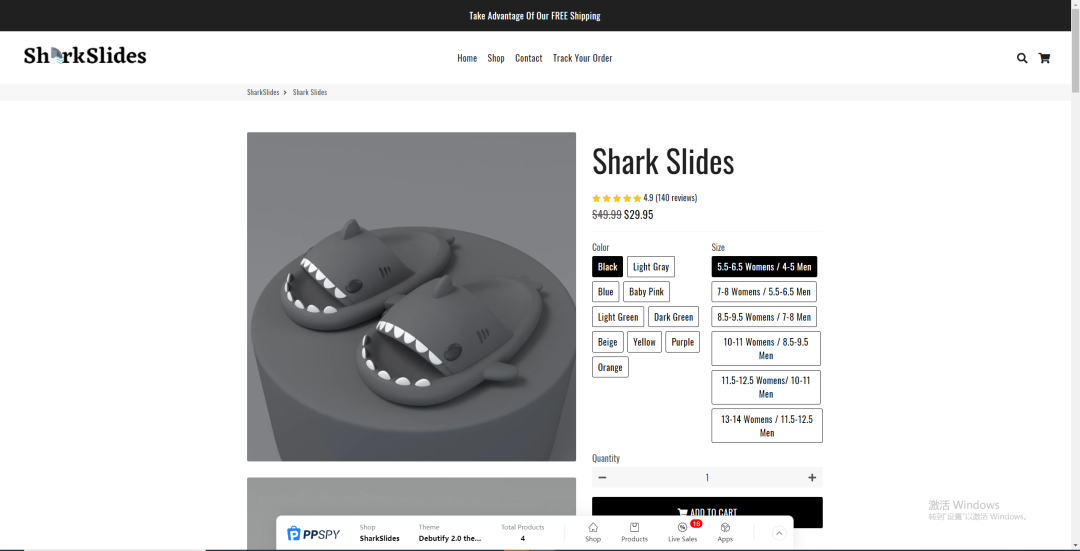
Task: Go to Home in navigation menu
Action: pyautogui.click(x=467, y=58)
